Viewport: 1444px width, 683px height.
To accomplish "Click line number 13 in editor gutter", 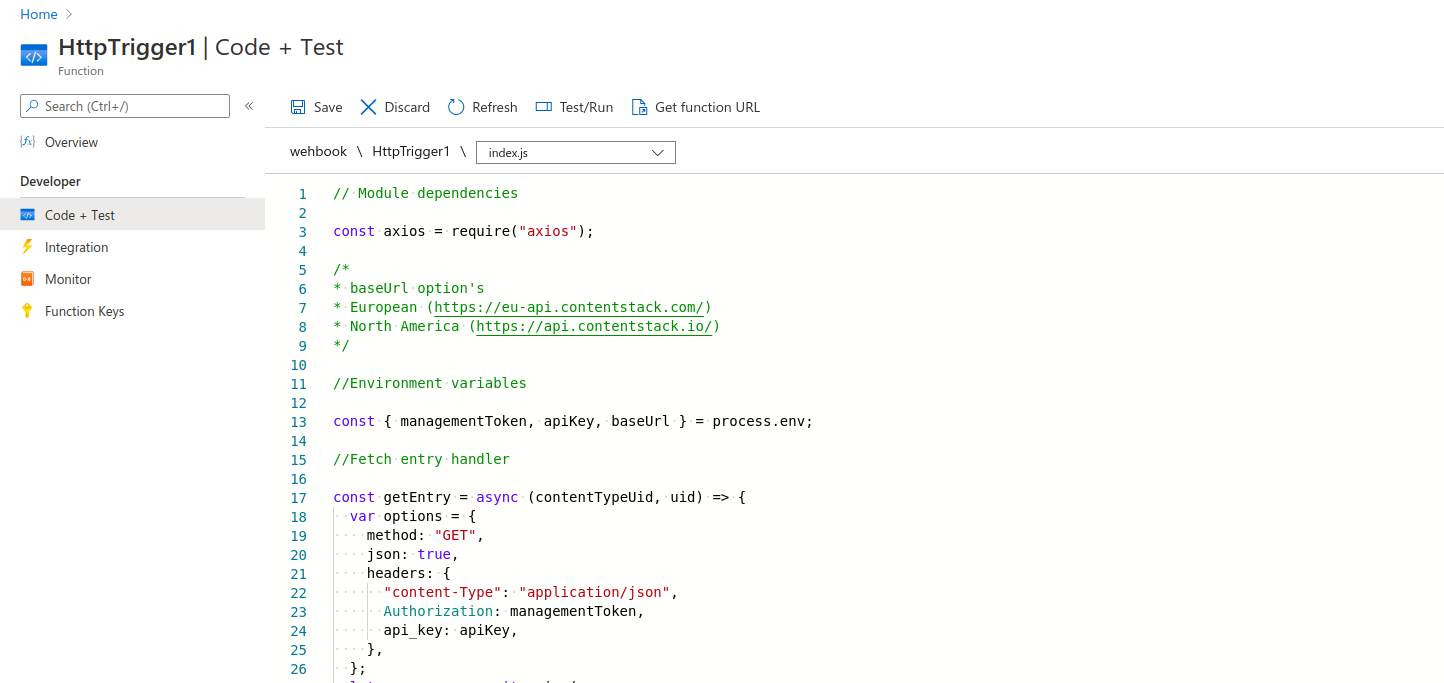I will (x=298, y=422).
